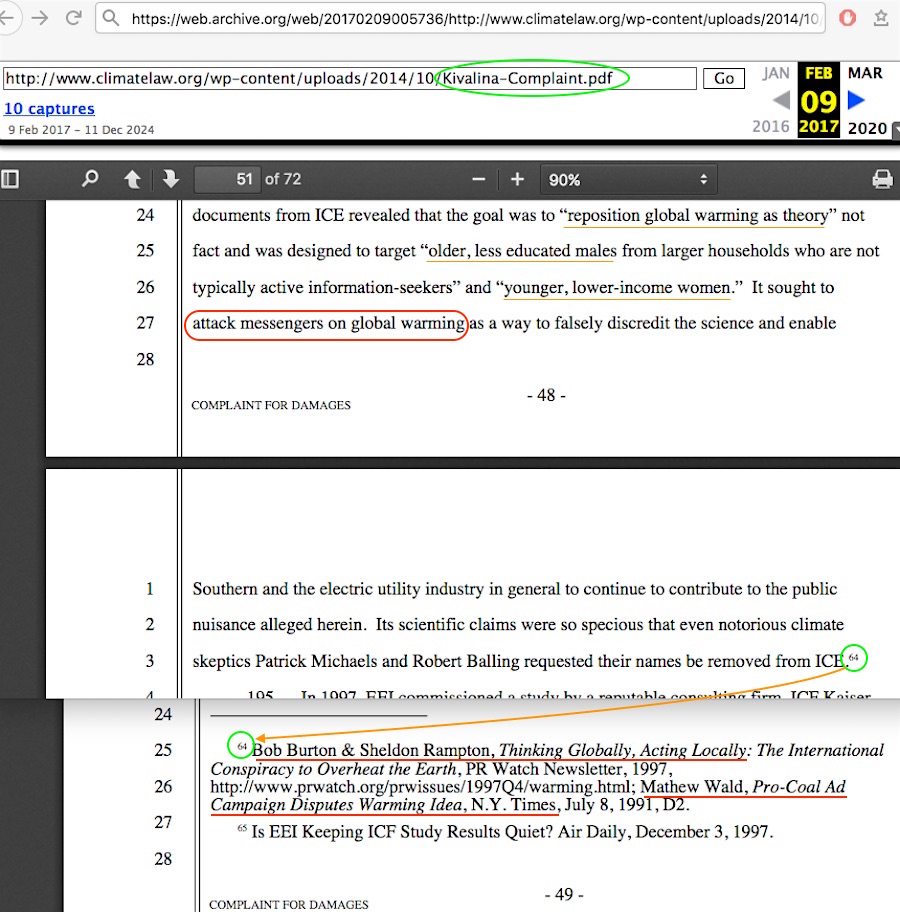Go to previous PDF page
The width and height of the screenshot is (900, 912).
click(132, 179)
